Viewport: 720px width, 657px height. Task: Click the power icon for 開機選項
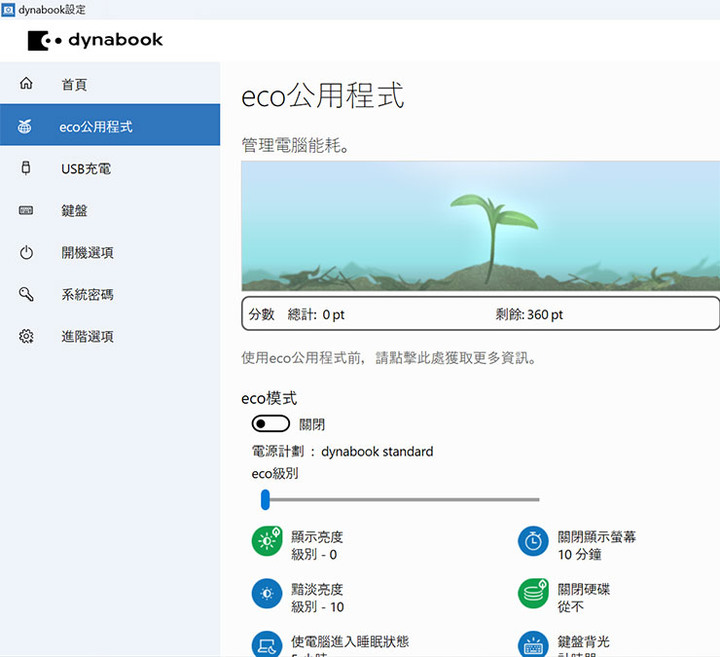click(x=26, y=253)
